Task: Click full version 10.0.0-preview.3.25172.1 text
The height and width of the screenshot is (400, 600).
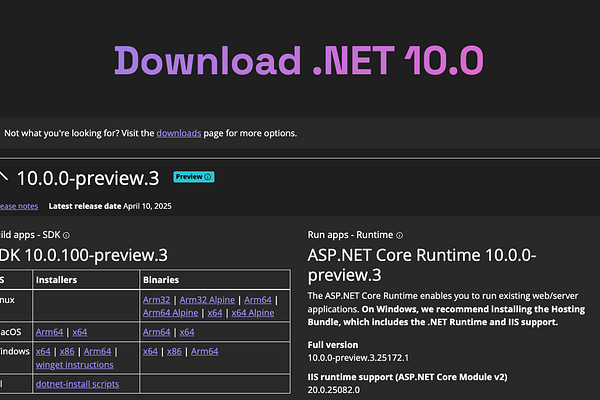Action: pos(358,358)
